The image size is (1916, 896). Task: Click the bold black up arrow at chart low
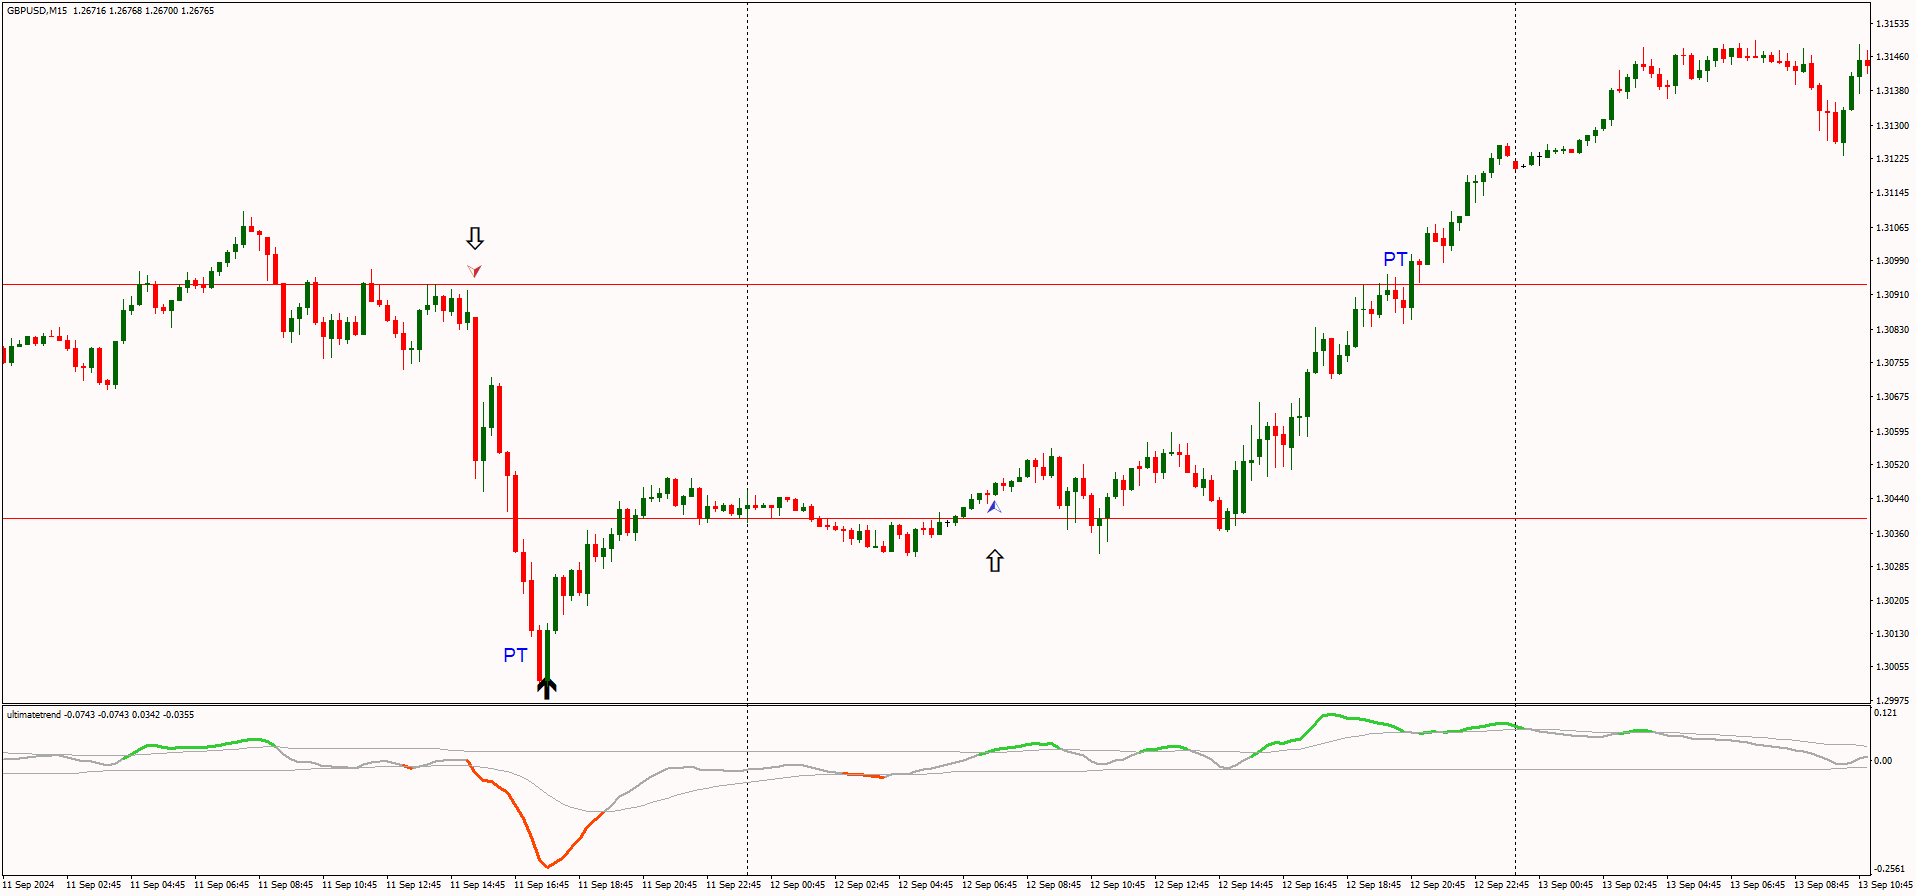coord(546,688)
